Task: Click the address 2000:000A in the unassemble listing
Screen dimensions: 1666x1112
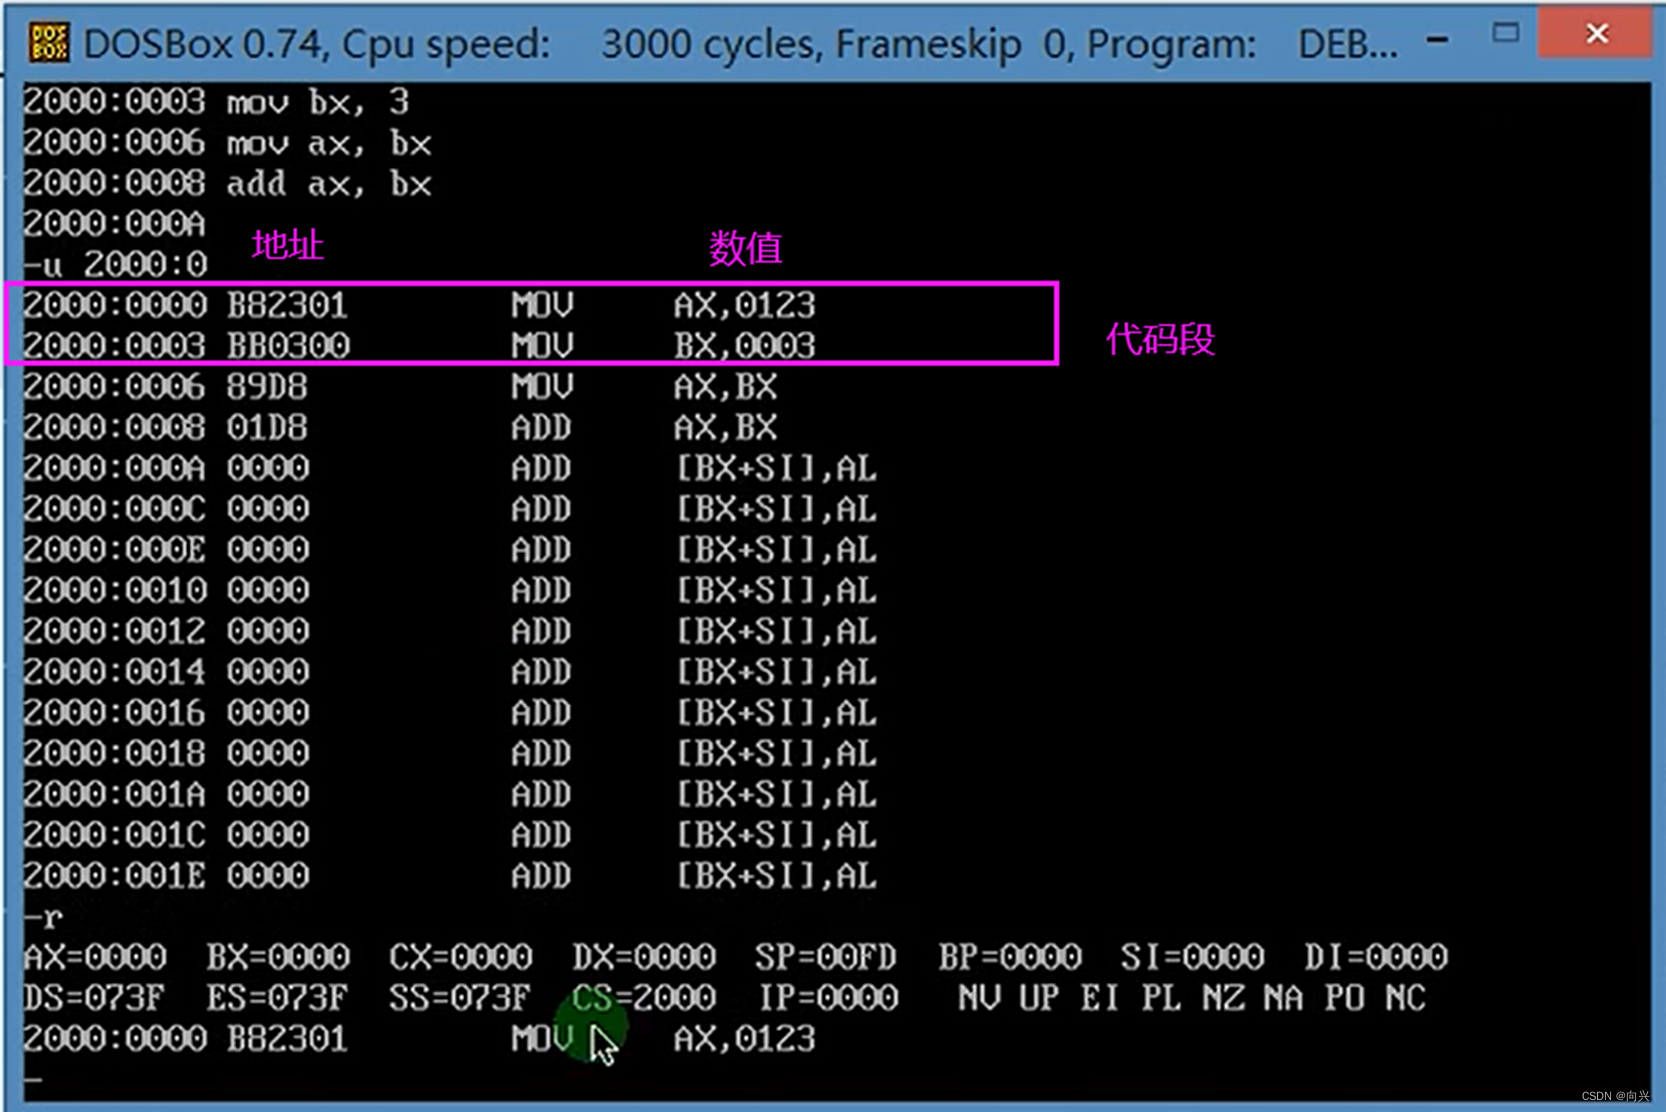Action: coord(114,469)
